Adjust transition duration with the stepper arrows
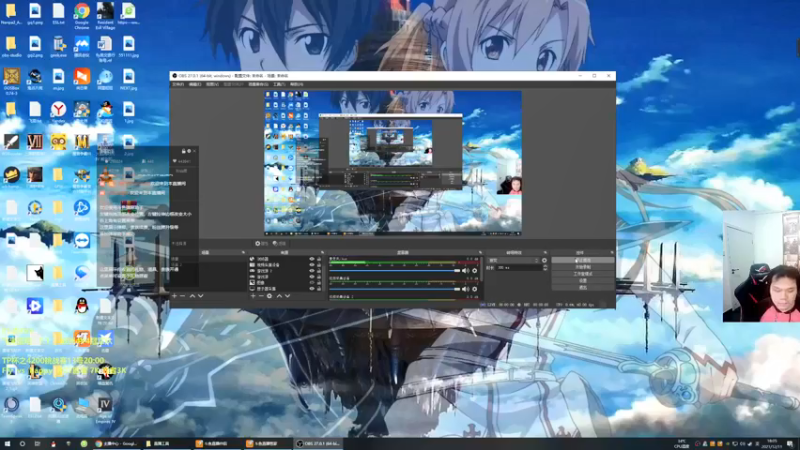 click(545, 268)
